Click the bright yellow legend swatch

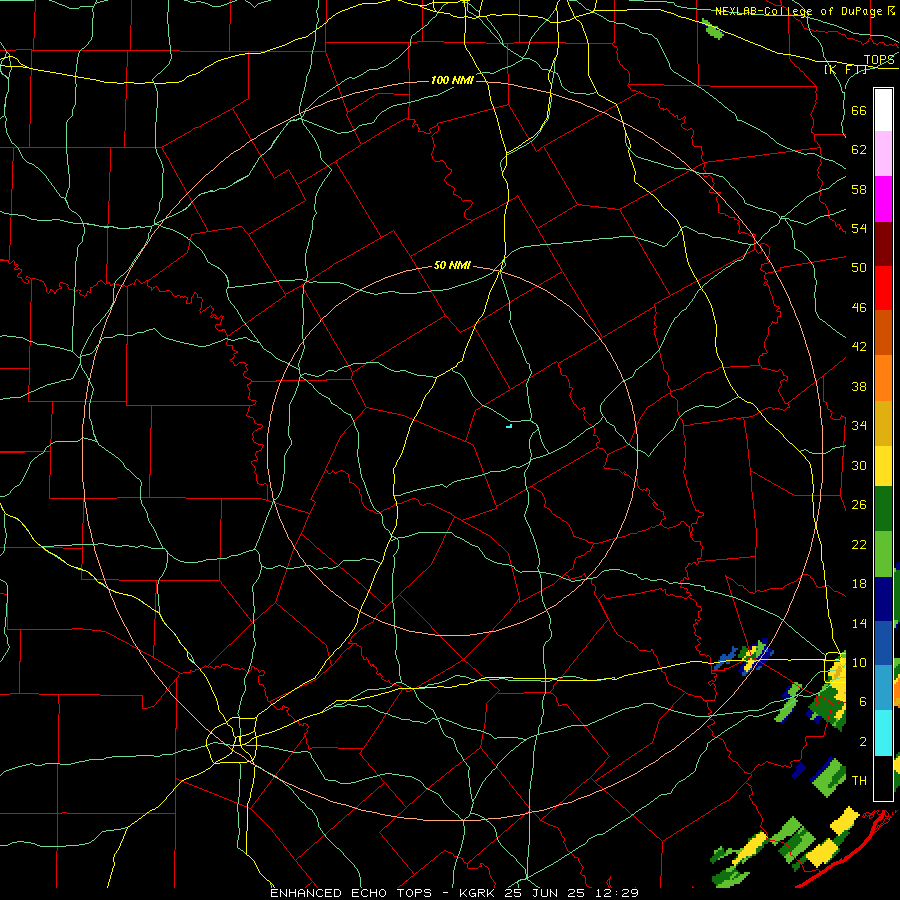click(883, 465)
